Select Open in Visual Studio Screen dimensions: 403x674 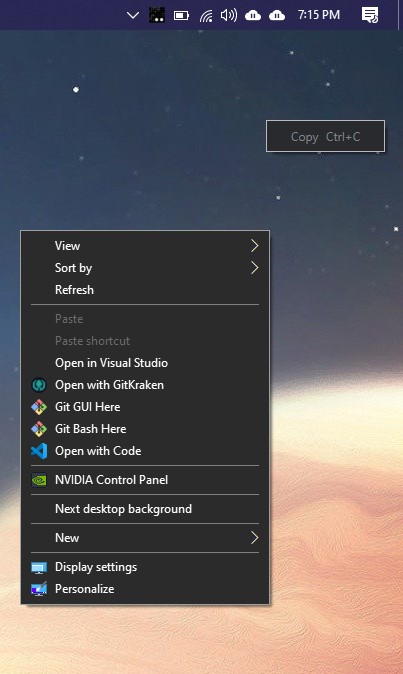tap(145, 363)
